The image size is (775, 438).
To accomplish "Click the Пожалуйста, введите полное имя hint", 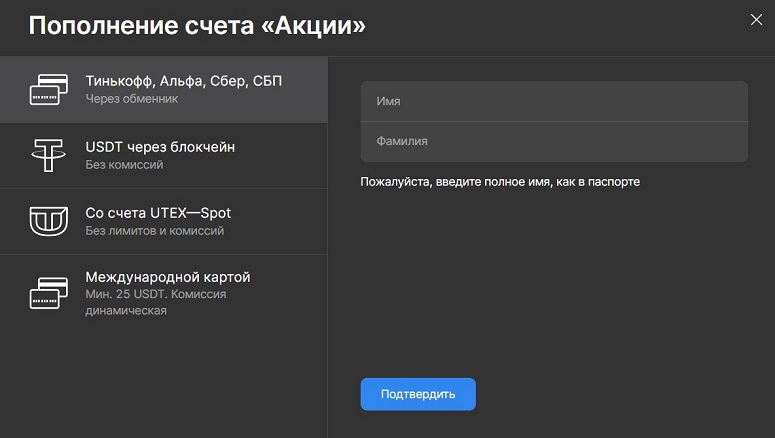I will (x=500, y=182).
